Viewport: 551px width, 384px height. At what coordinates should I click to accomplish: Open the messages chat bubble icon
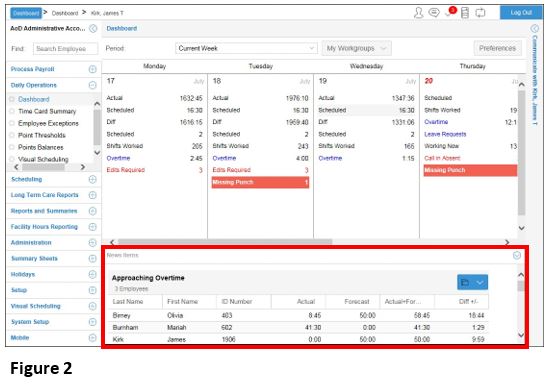(434, 13)
